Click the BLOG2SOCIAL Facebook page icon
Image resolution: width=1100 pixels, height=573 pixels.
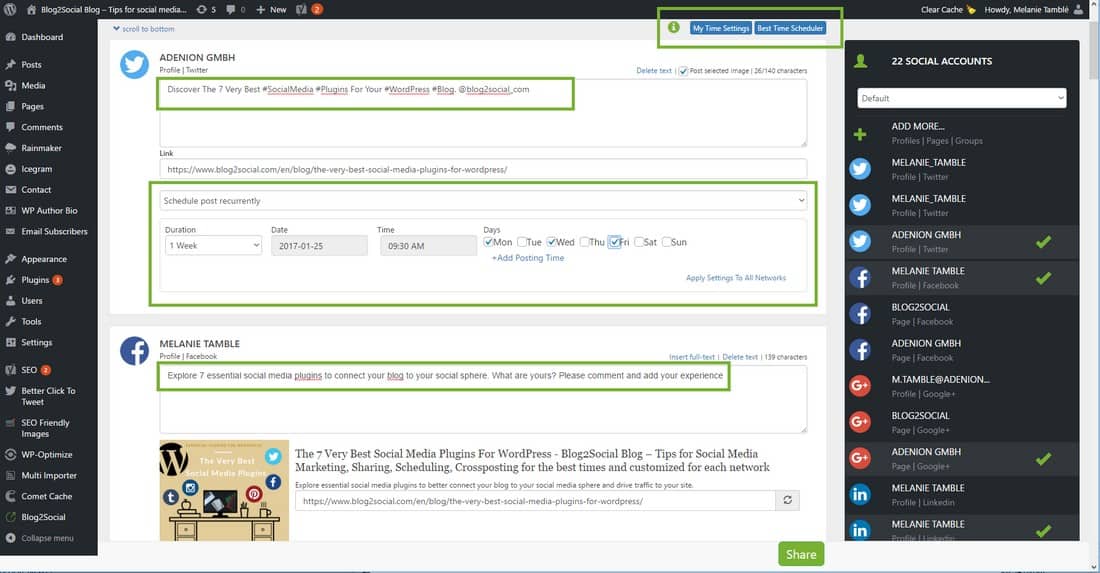point(860,314)
